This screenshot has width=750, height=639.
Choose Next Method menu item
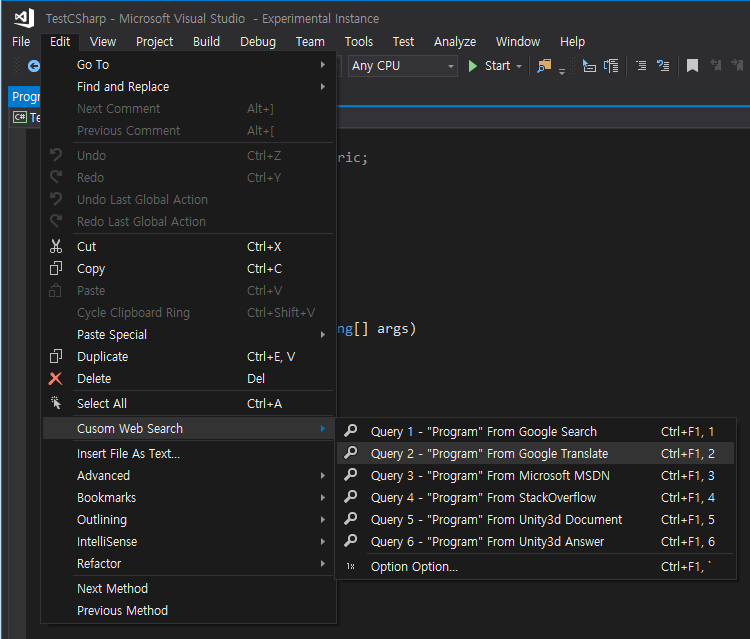click(189, 588)
